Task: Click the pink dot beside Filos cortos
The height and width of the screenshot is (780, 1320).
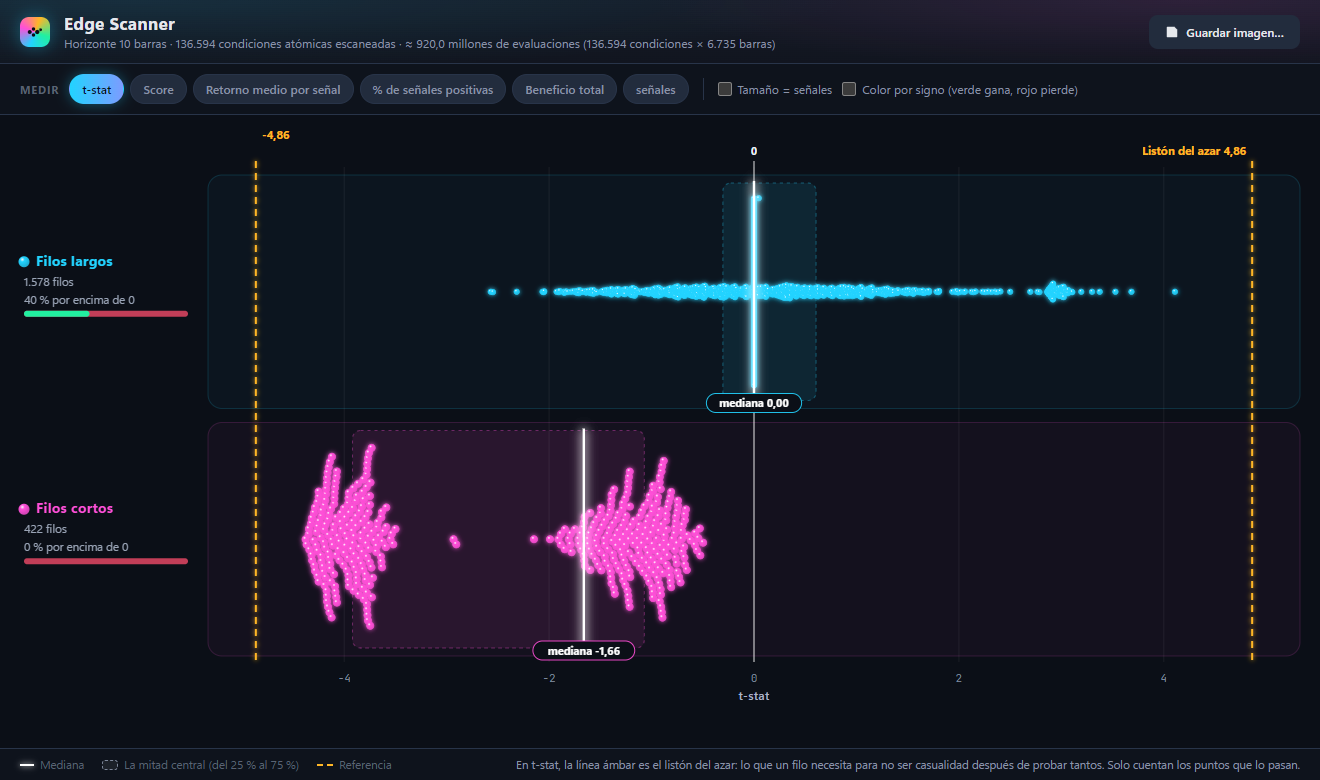Action: (x=24, y=508)
